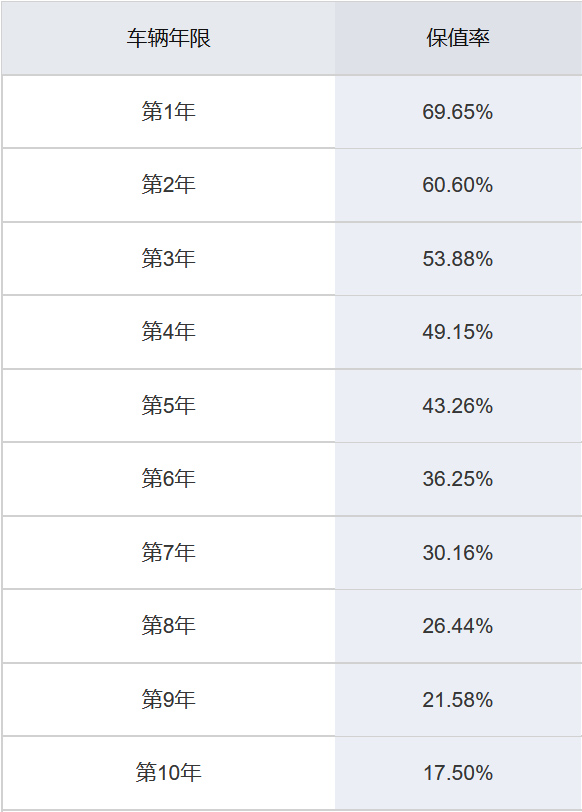This screenshot has width=582, height=812.
Task: Click the 第5年 row label
Action: point(168,405)
